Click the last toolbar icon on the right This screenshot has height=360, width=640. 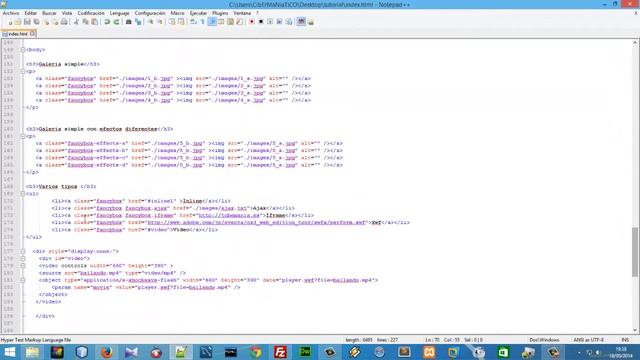(311, 22)
